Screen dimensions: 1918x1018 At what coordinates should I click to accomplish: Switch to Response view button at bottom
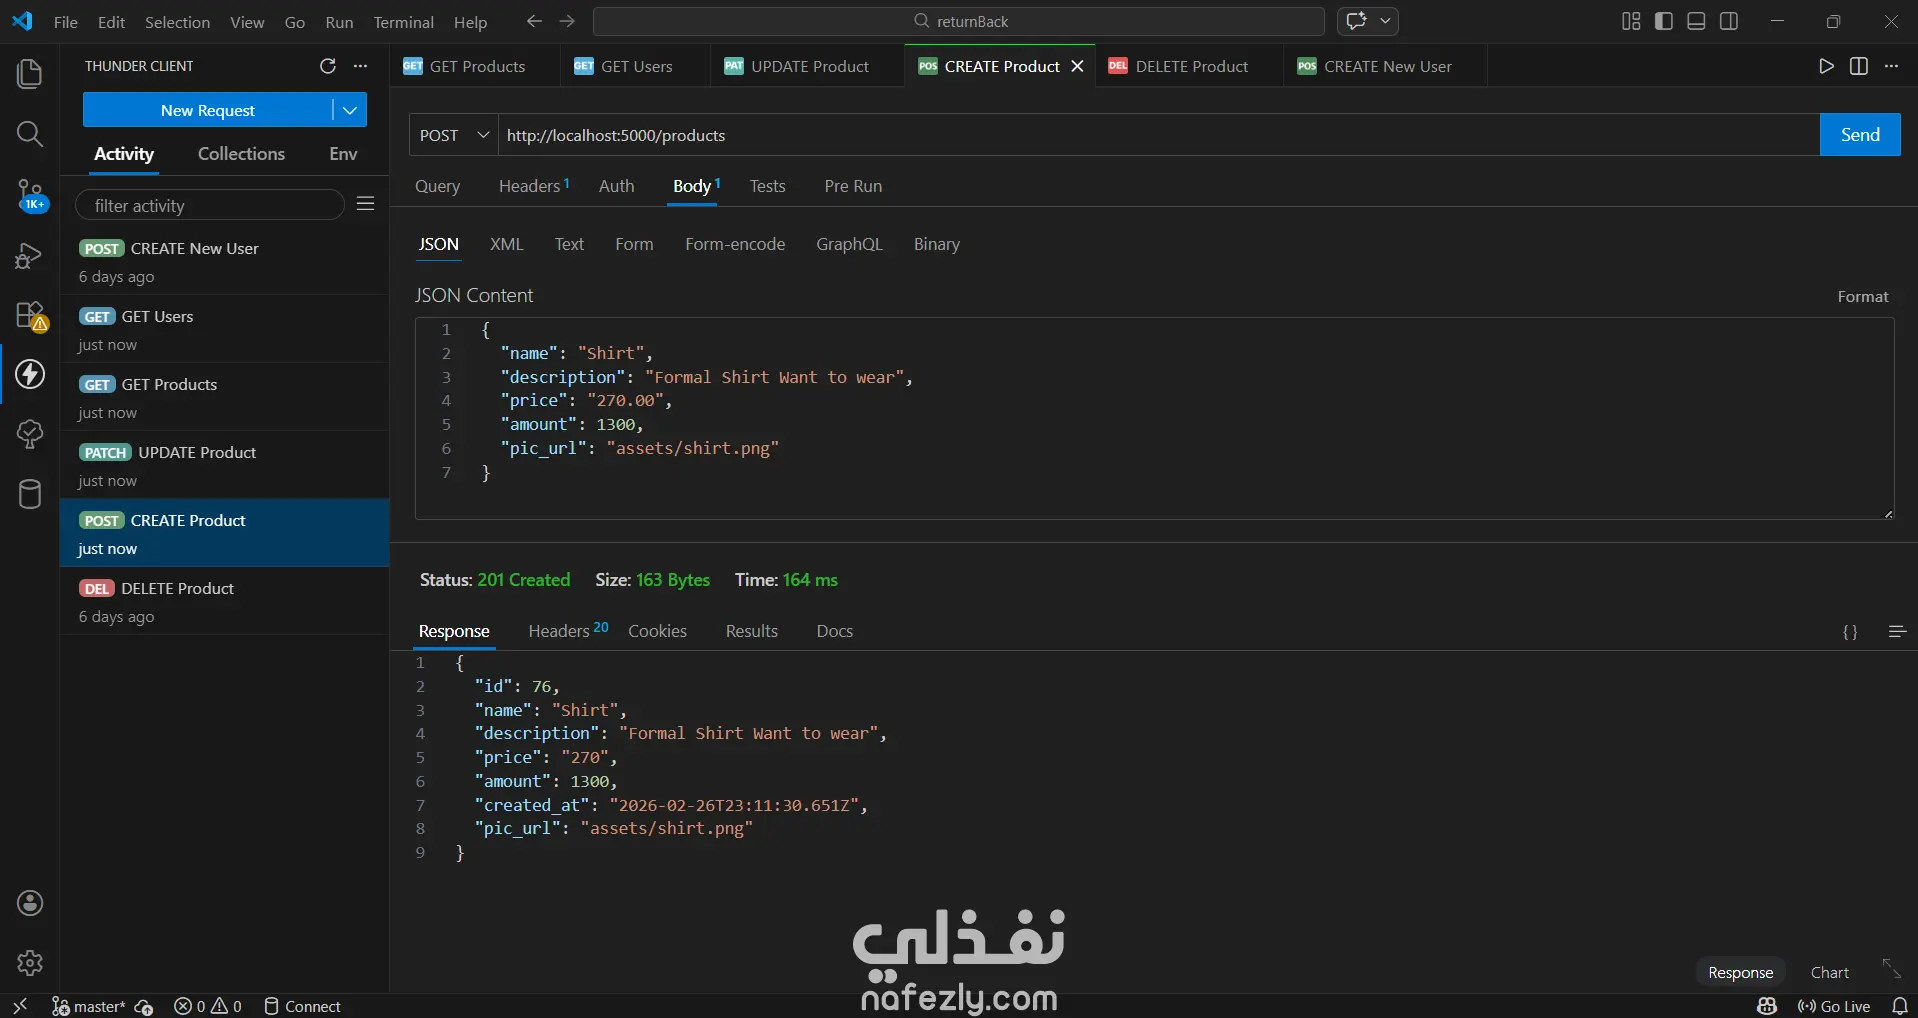[x=1740, y=972]
